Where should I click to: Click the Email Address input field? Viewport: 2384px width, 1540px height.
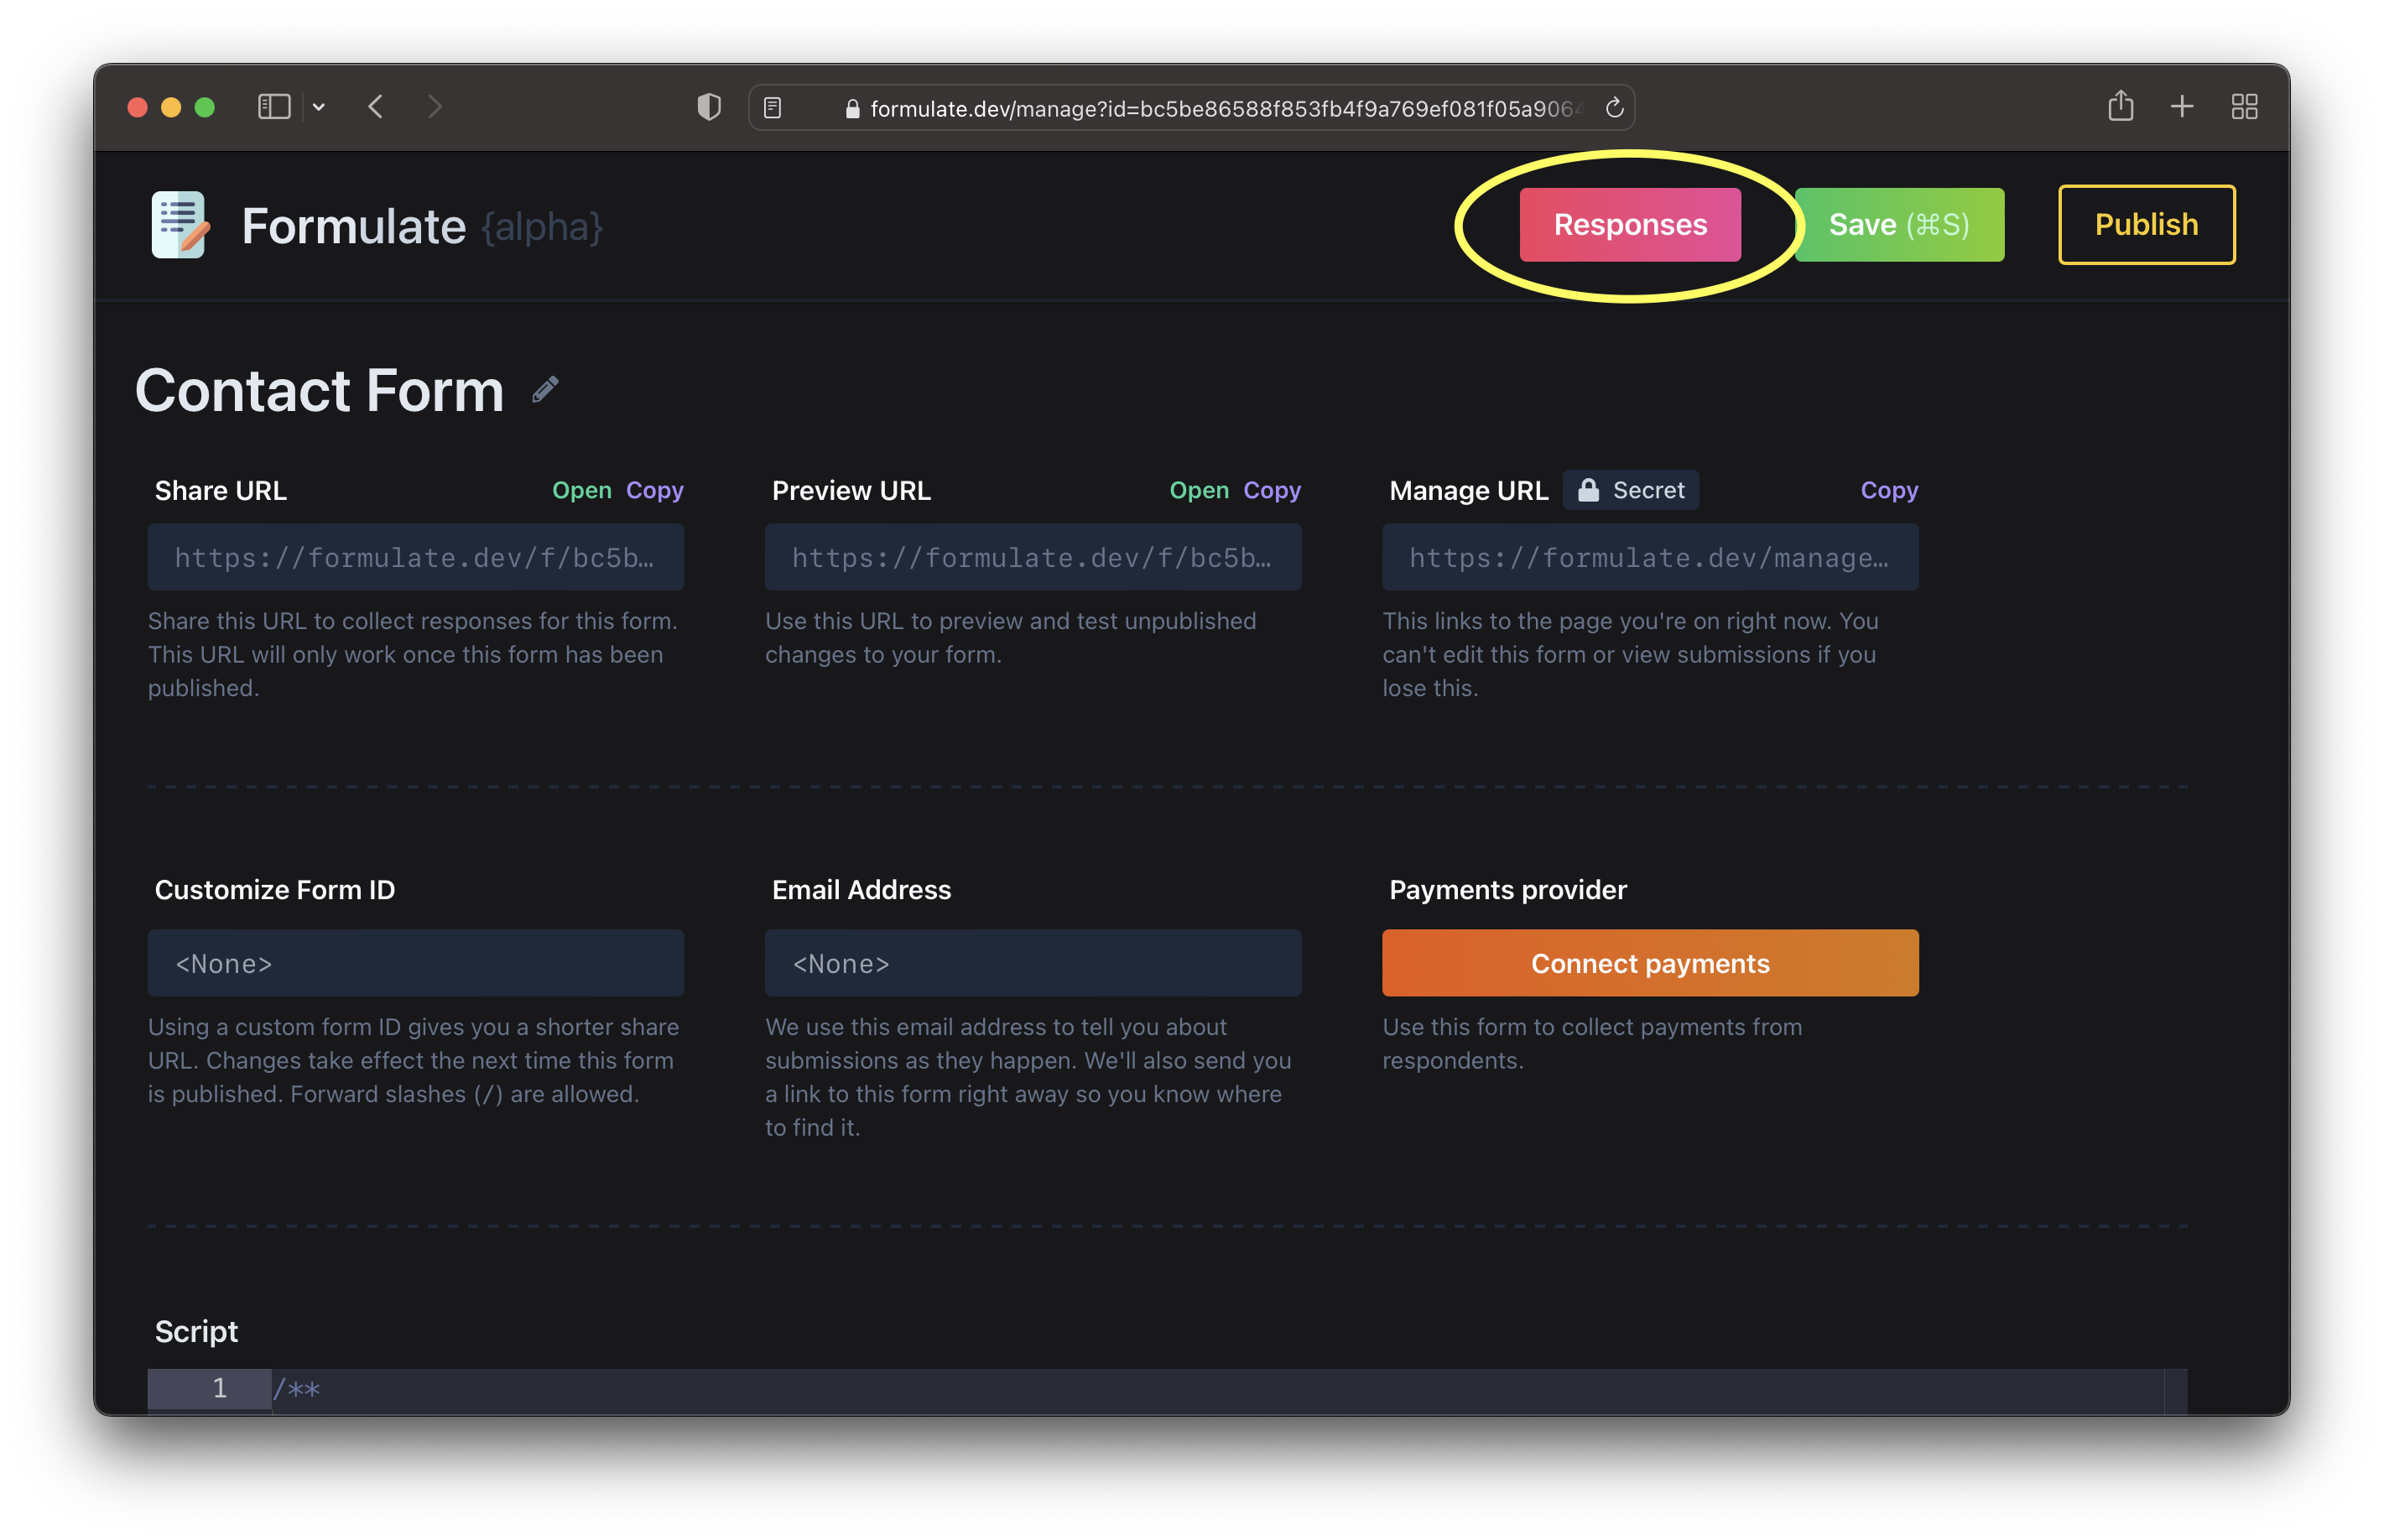pyautogui.click(x=1032, y=963)
